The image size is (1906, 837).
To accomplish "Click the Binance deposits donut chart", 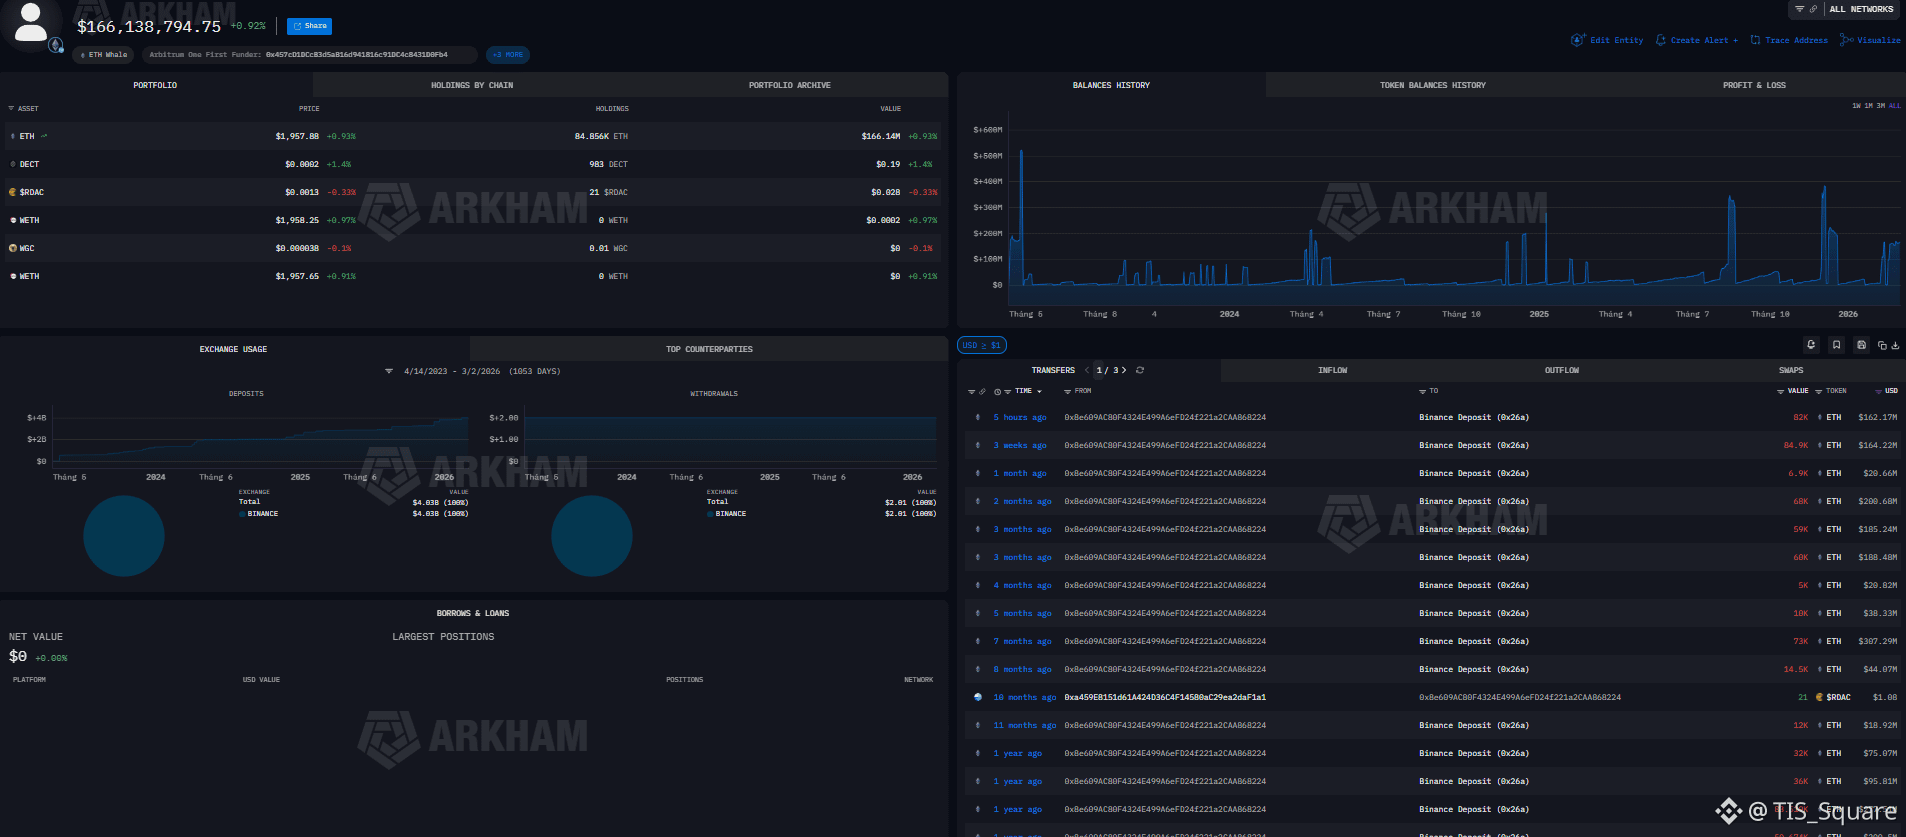I will (124, 536).
